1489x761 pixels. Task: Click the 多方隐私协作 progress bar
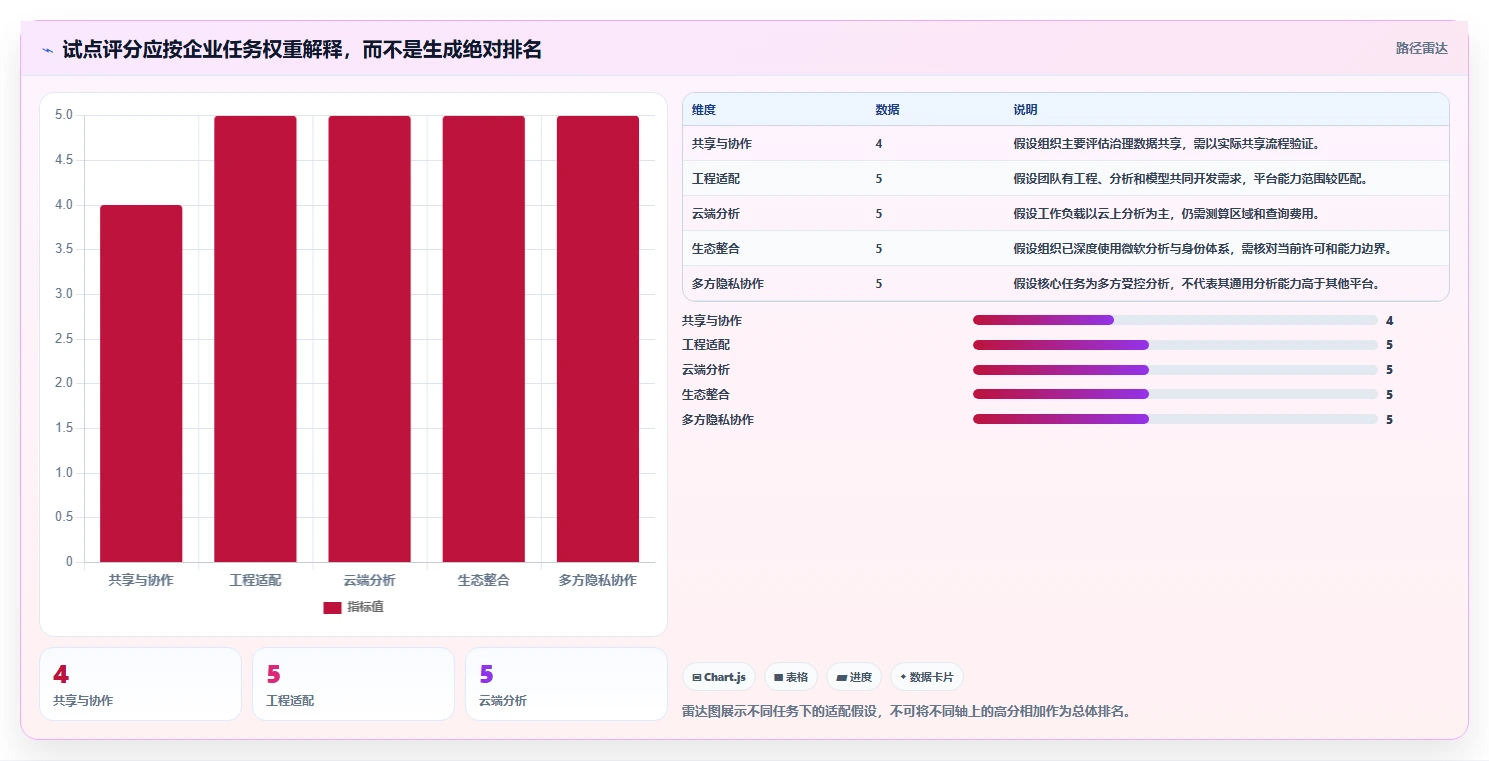tap(1175, 419)
